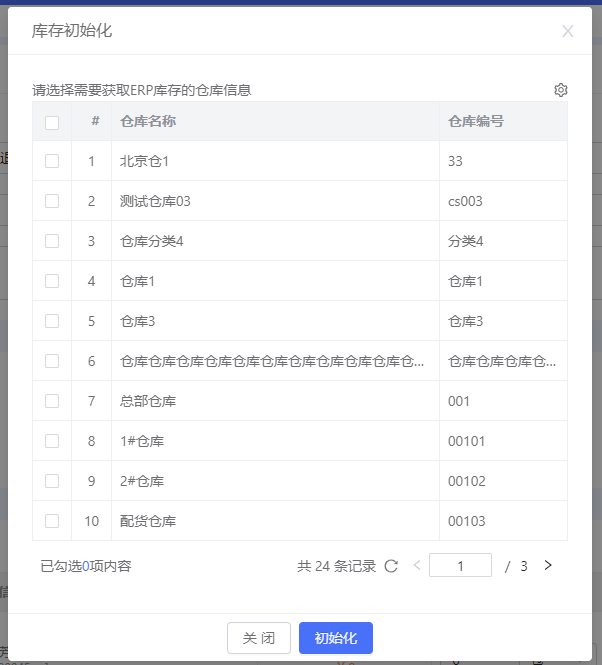Select checkbox for 仓库分类4
This screenshot has height=665, width=602.
[52, 241]
